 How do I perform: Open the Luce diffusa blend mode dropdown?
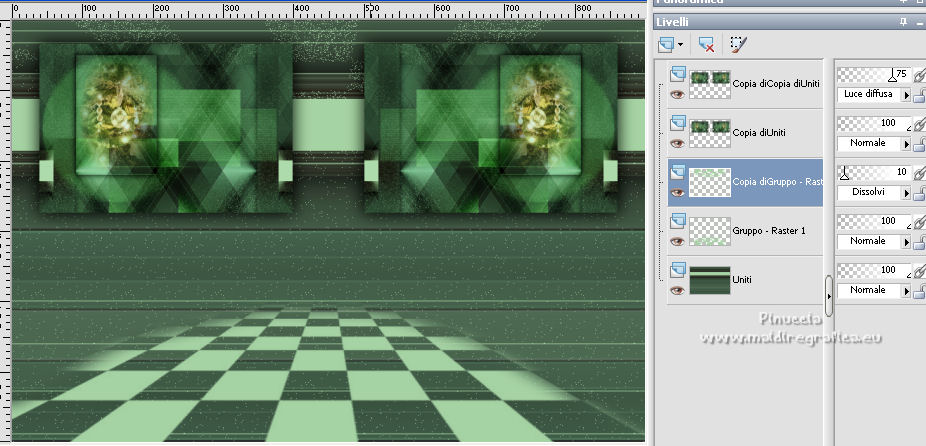906,95
